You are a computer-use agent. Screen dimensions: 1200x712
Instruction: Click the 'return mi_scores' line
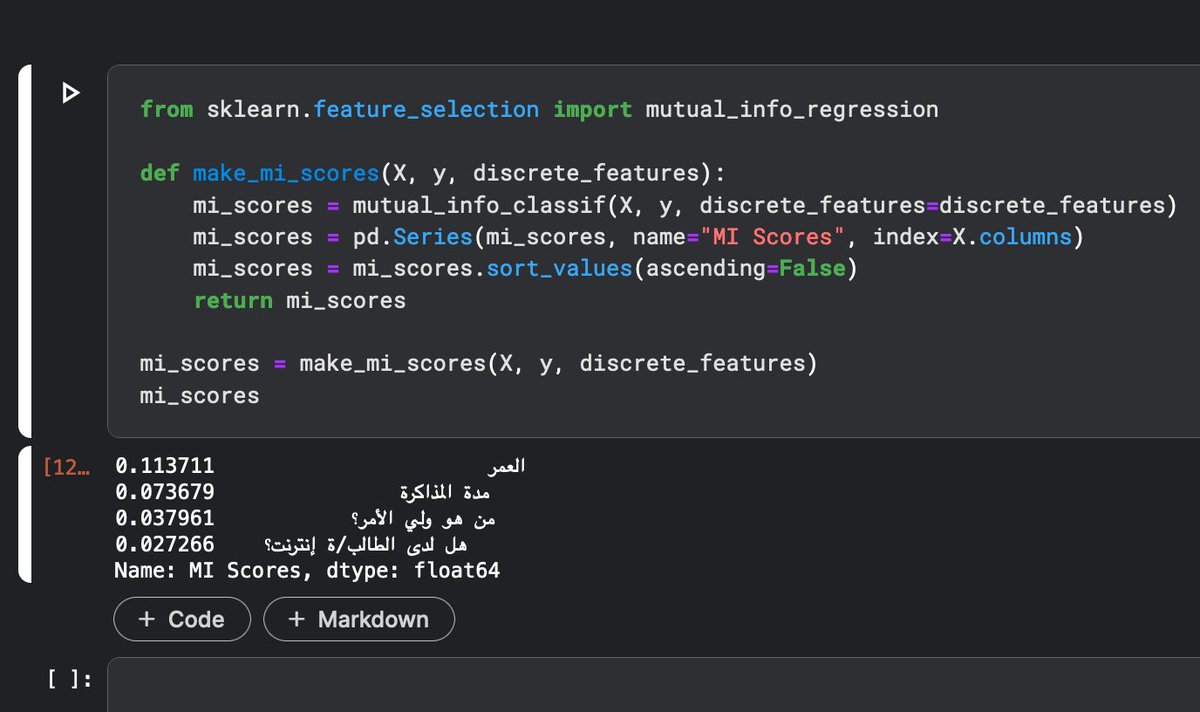(300, 301)
